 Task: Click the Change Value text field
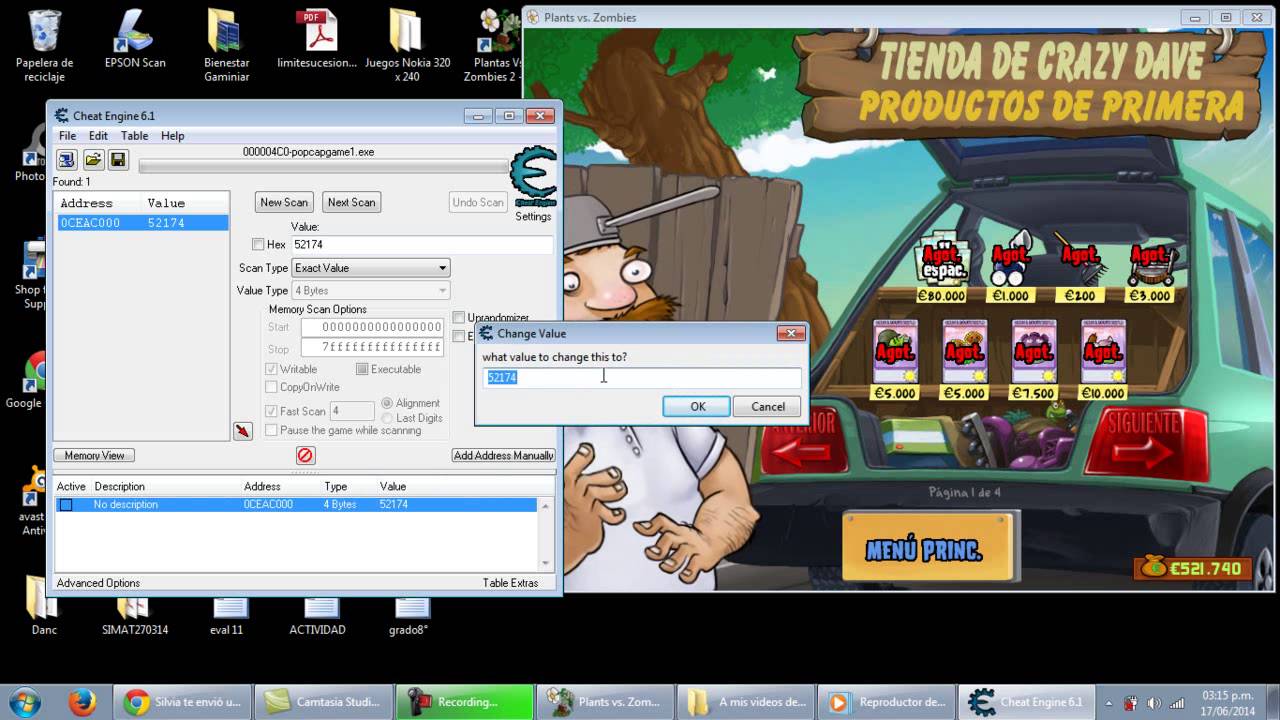[x=642, y=377]
